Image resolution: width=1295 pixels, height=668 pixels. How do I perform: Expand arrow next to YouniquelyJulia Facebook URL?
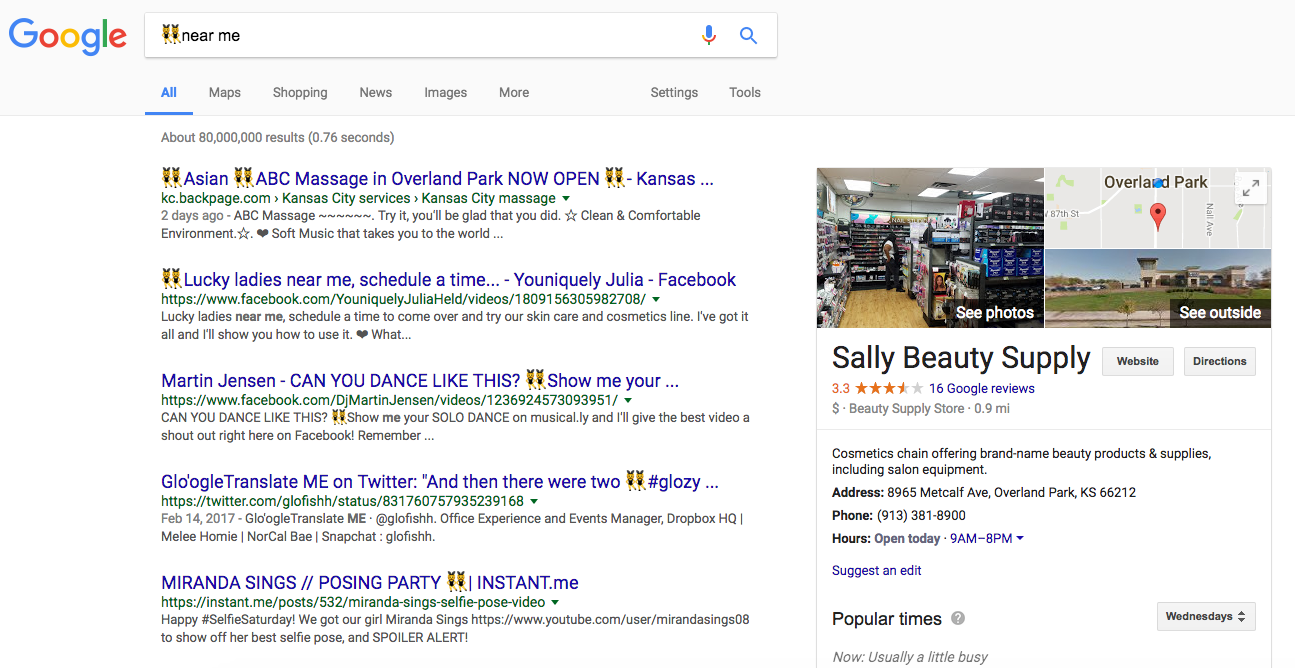tap(657, 300)
